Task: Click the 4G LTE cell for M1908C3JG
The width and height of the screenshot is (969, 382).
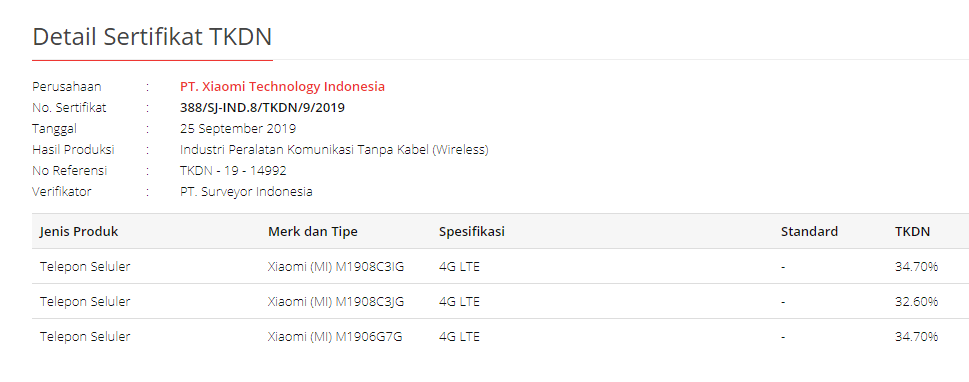Action: pyautogui.click(x=459, y=302)
